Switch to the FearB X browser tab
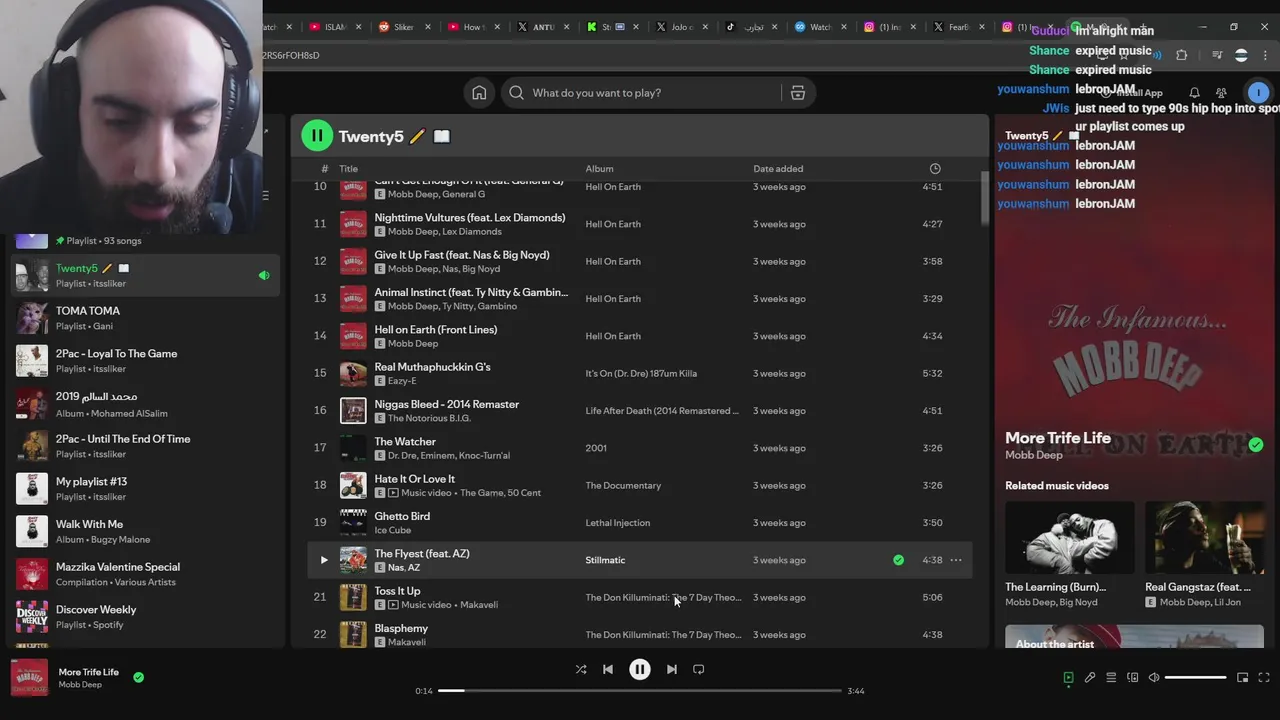Image resolution: width=1280 pixels, height=720 pixels. [958, 27]
